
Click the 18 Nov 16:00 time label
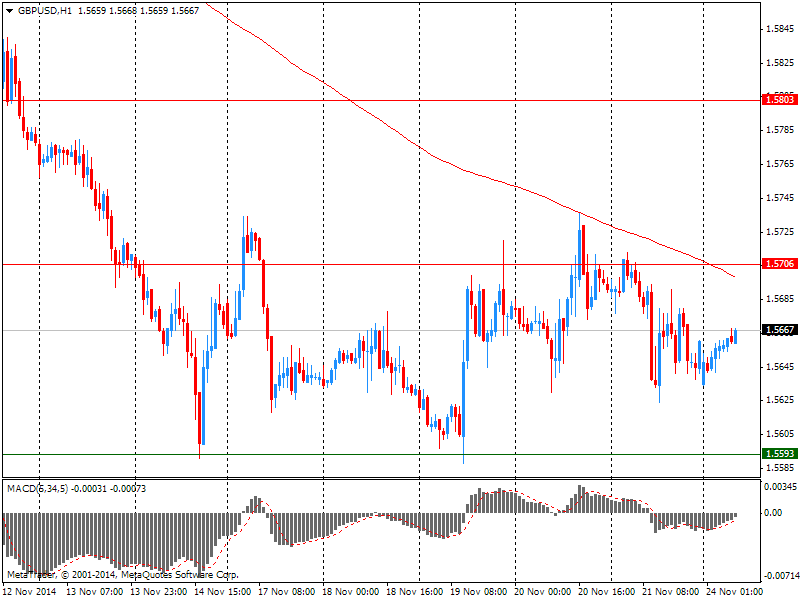coord(415,592)
